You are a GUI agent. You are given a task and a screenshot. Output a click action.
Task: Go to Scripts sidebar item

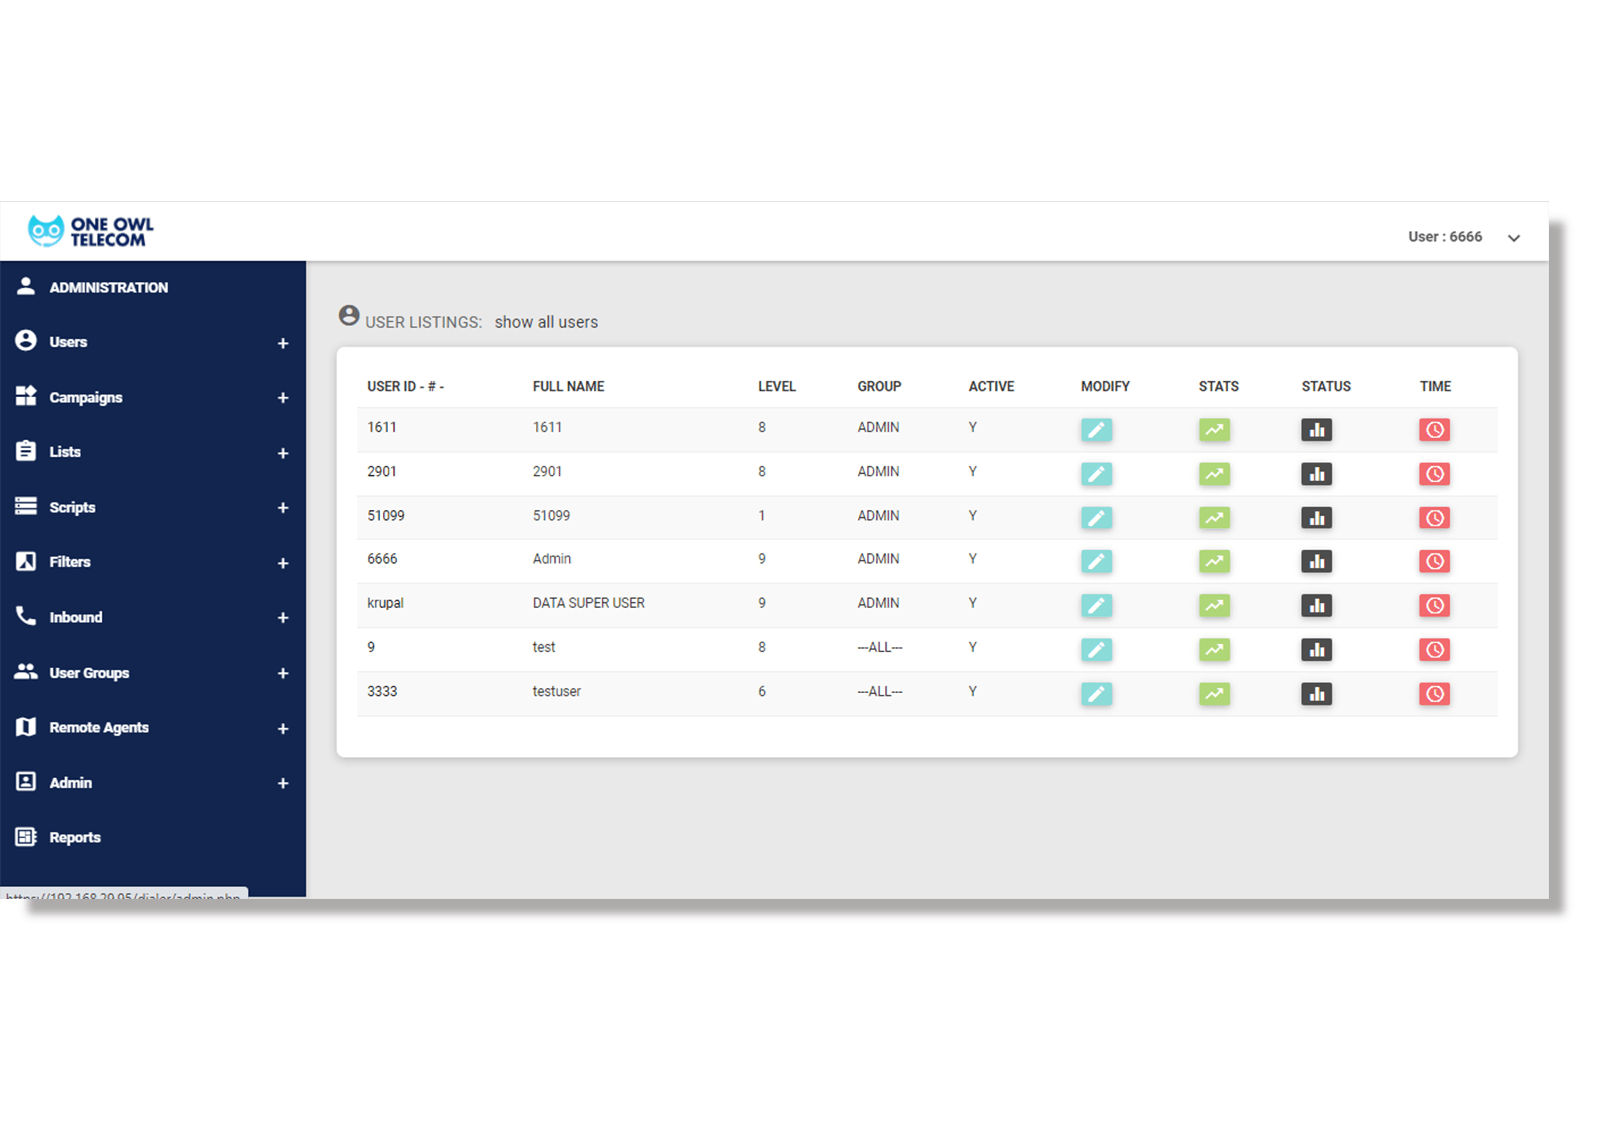pos(72,508)
